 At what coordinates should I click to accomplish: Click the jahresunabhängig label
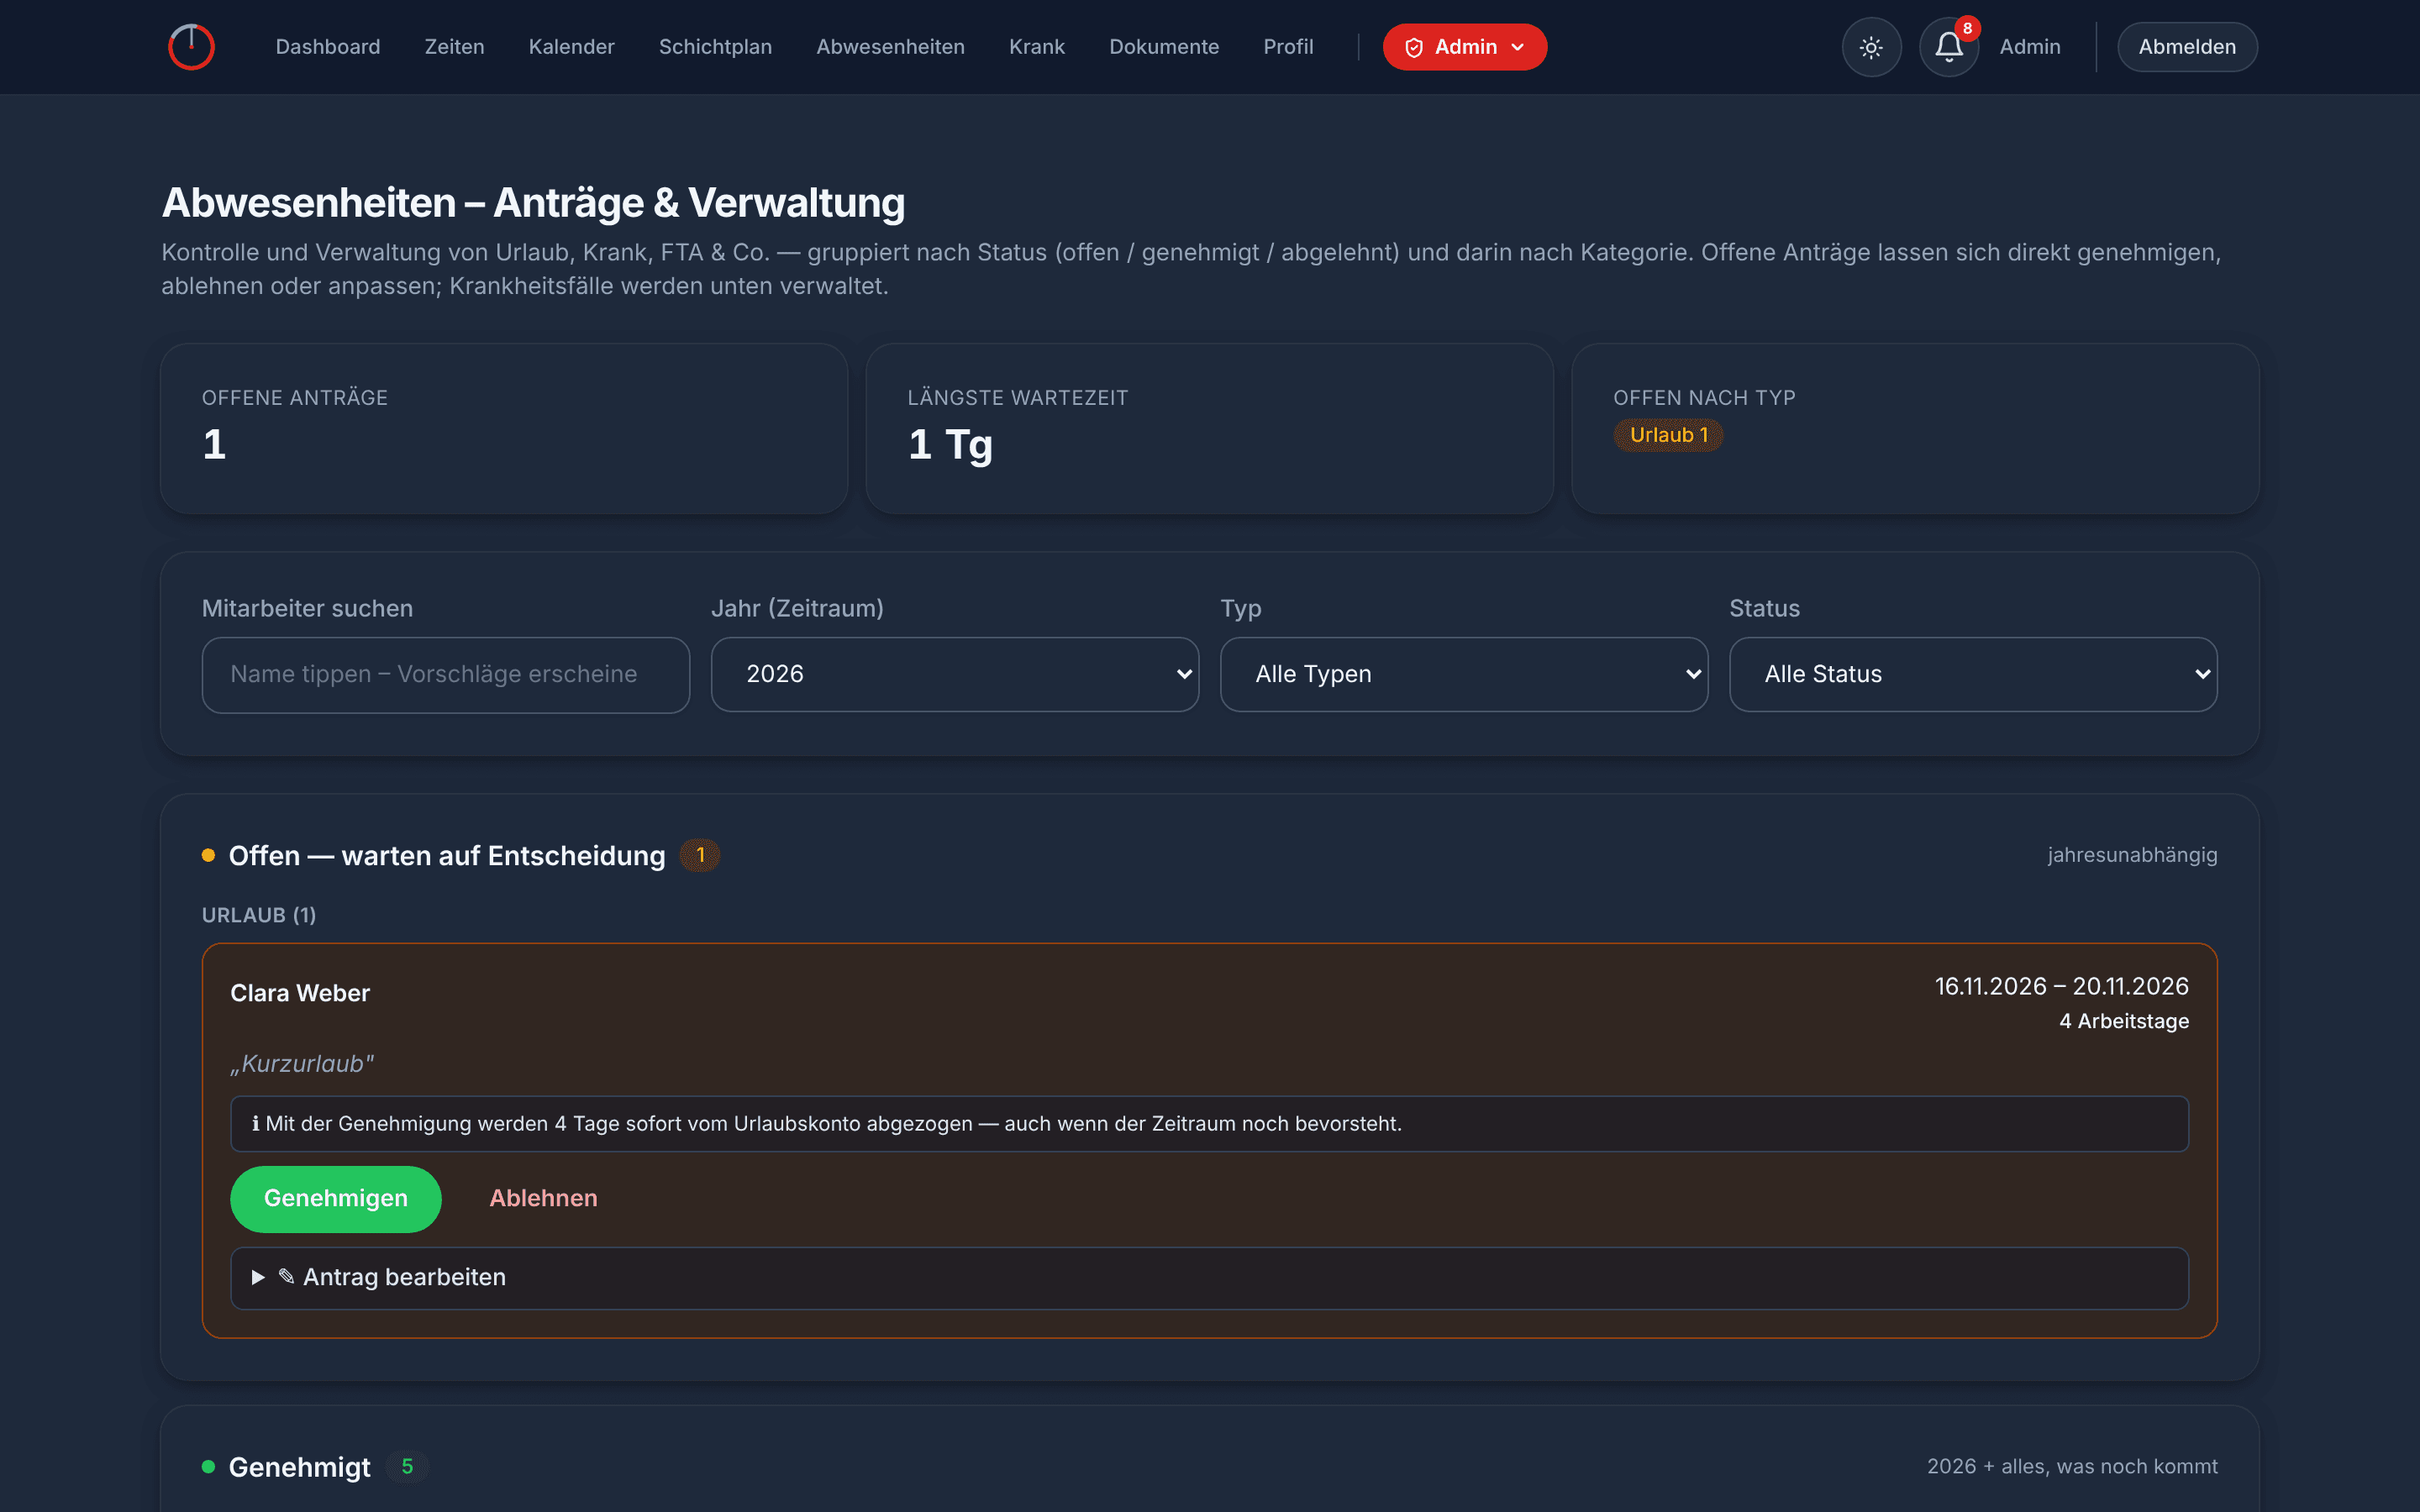(x=2132, y=855)
